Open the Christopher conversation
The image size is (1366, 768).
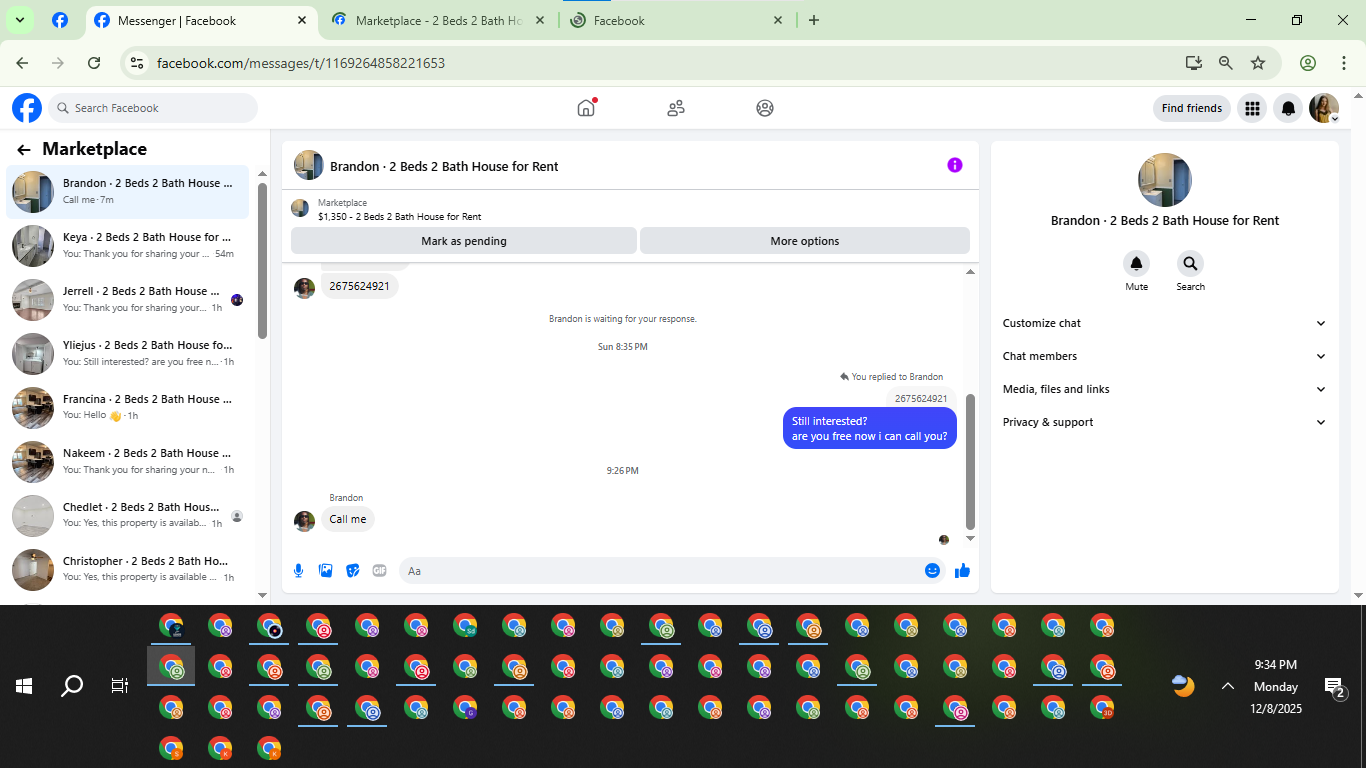(x=128, y=569)
